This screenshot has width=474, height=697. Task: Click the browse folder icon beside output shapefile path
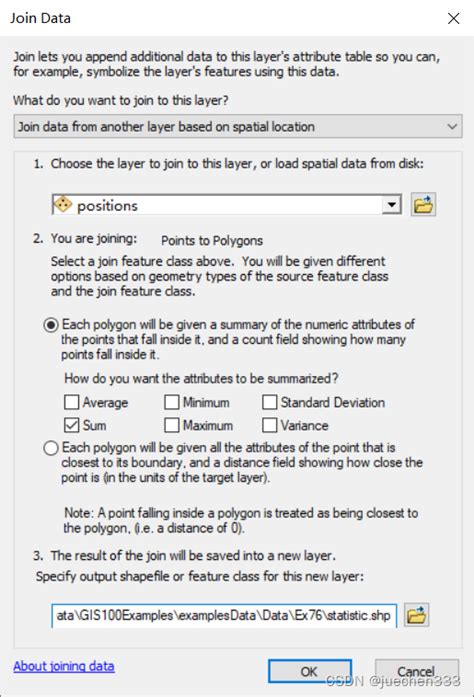tap(416, 615)
